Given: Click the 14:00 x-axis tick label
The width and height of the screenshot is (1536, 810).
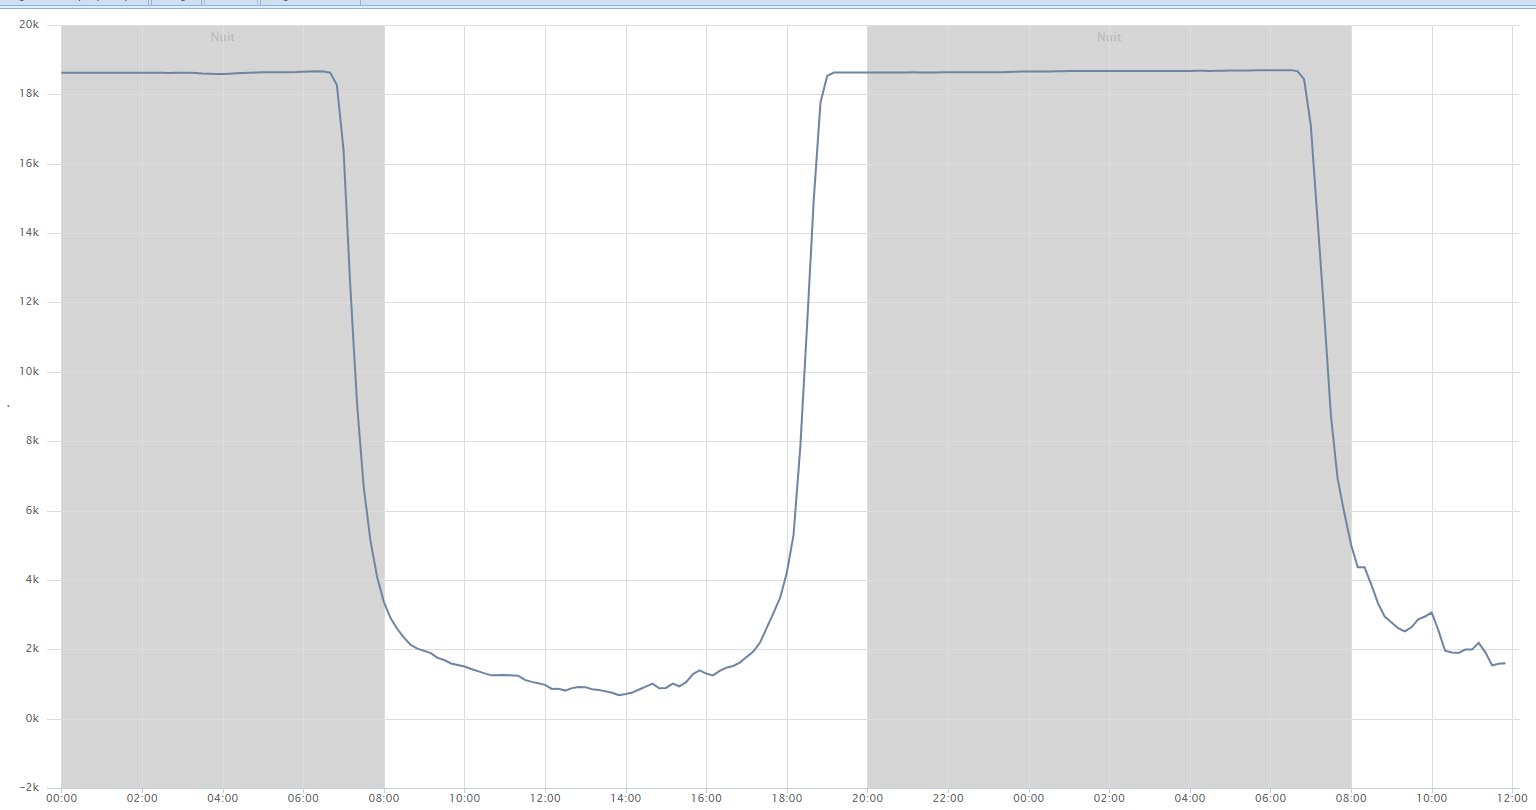Looking at the screenshot, I should 626,798.
